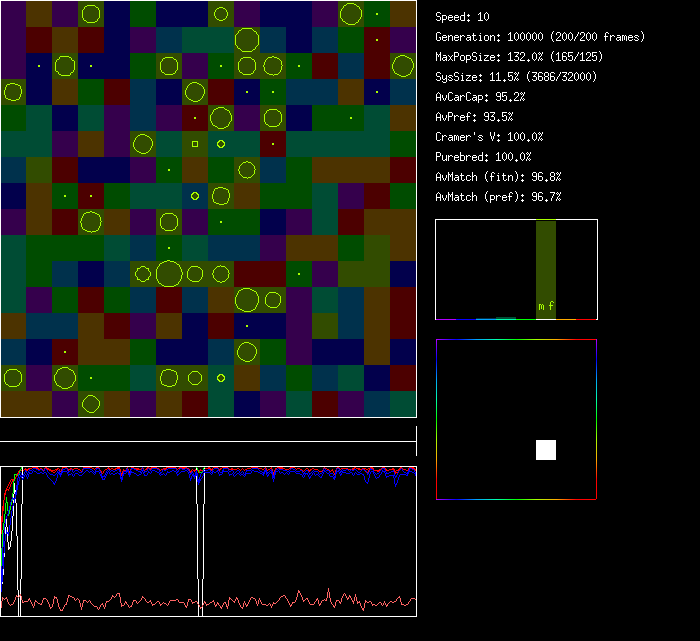Select the Generation: 100000 counter text

pyautogui.click(x=540, y=37)
